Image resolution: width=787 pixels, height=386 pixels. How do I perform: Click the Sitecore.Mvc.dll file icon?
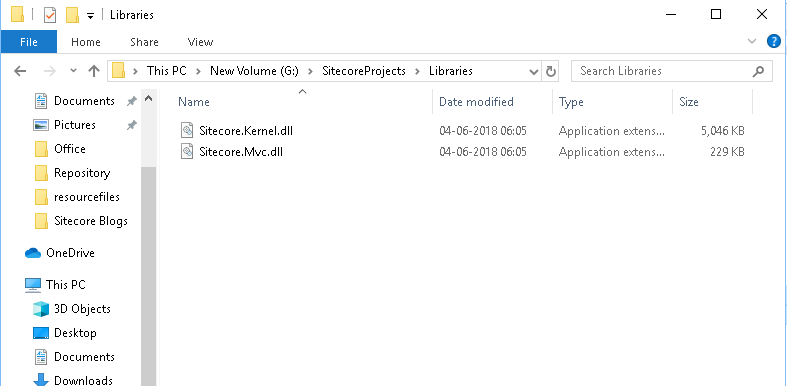(x=187, y=152)
